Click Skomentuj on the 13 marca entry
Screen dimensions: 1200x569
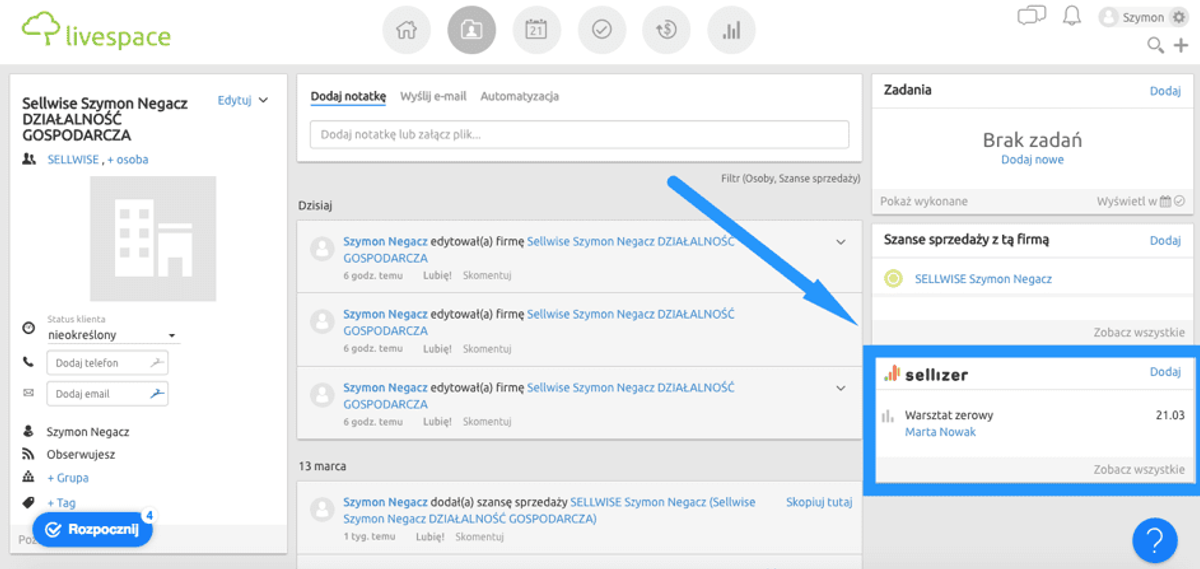(x=480, y=537)
